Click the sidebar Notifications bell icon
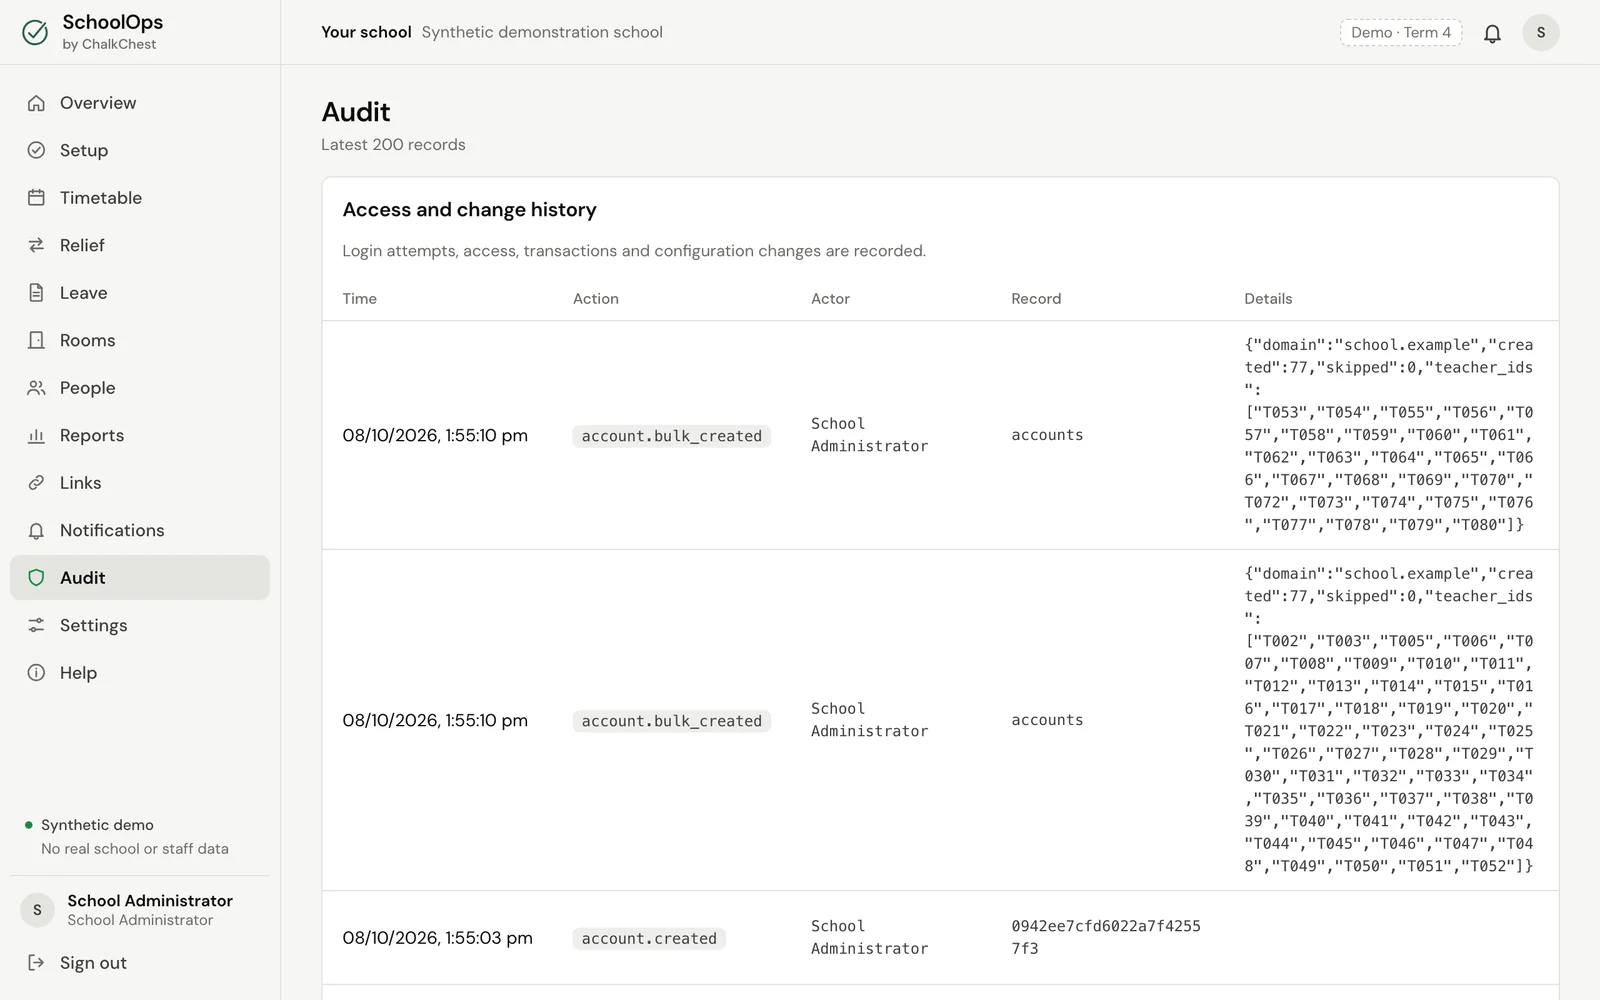 click(x=36, y=530)
